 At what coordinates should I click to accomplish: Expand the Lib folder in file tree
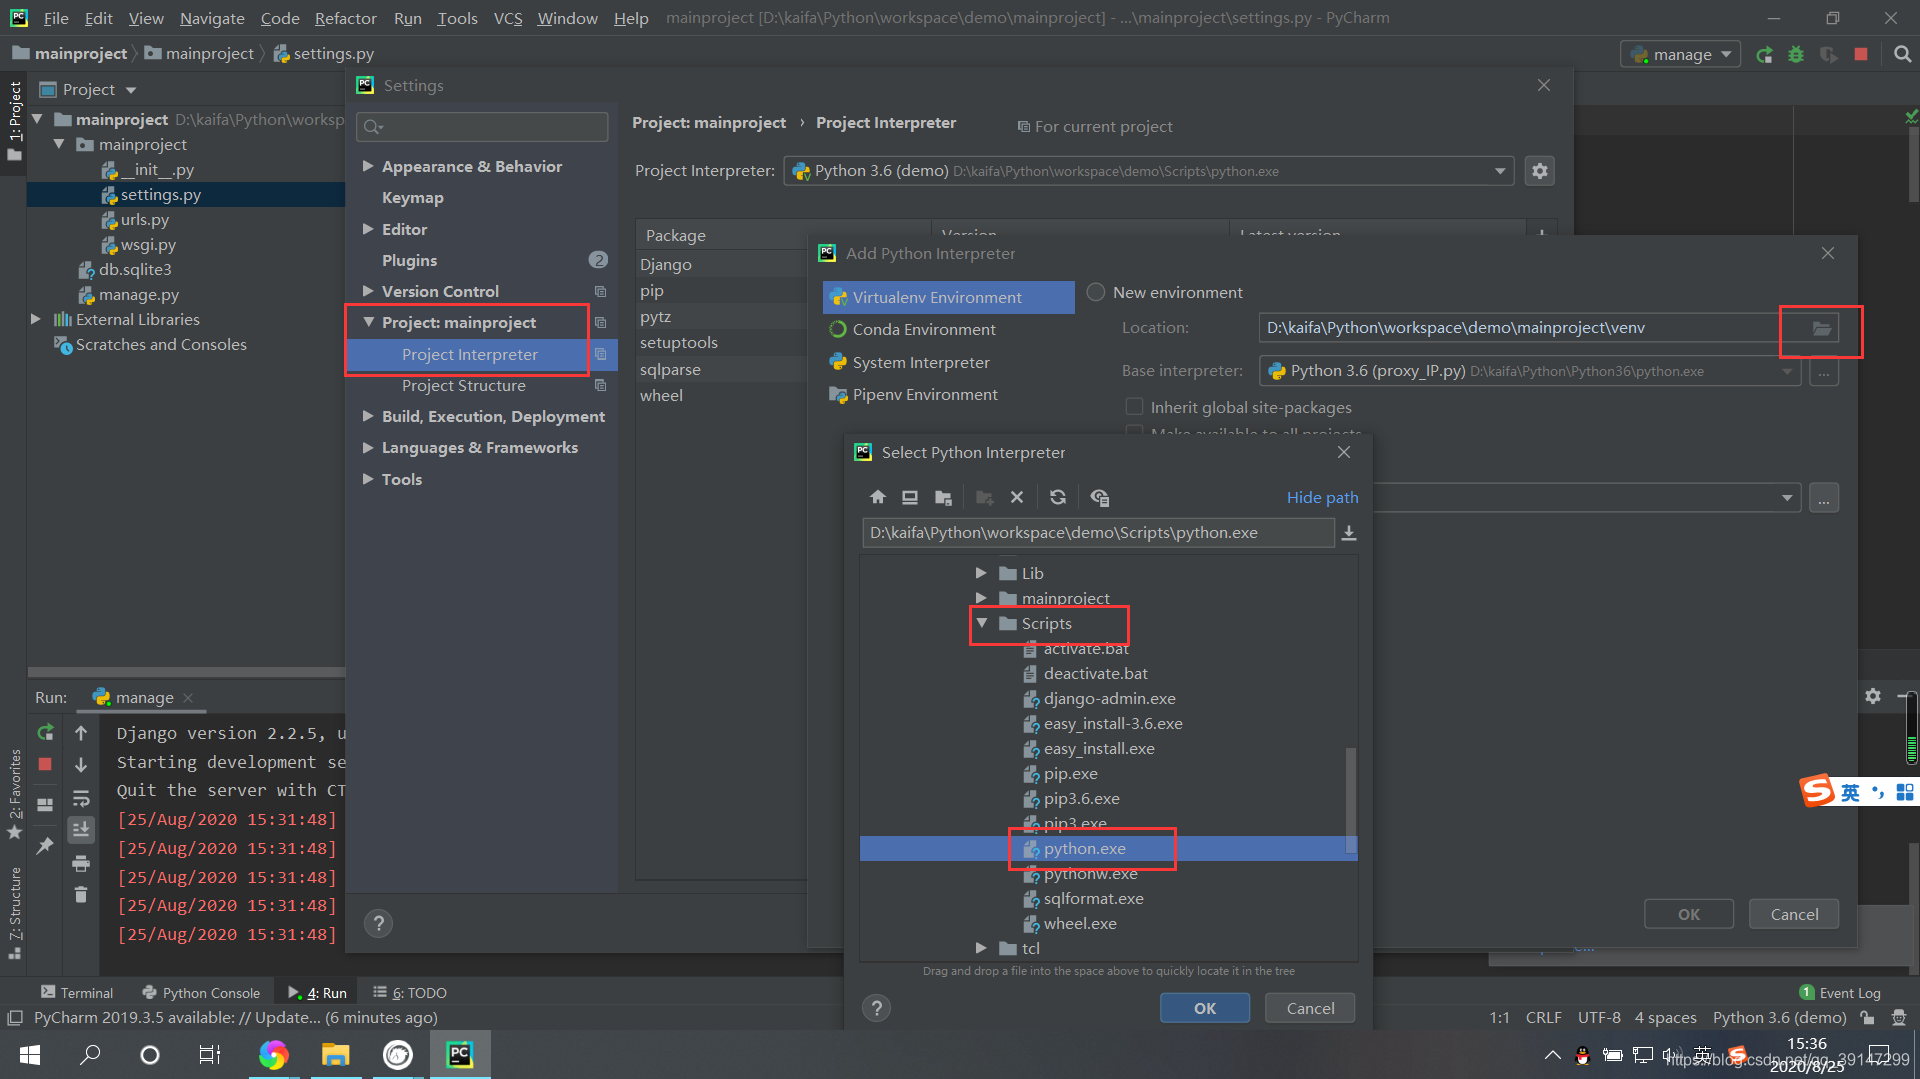[981, 573]
